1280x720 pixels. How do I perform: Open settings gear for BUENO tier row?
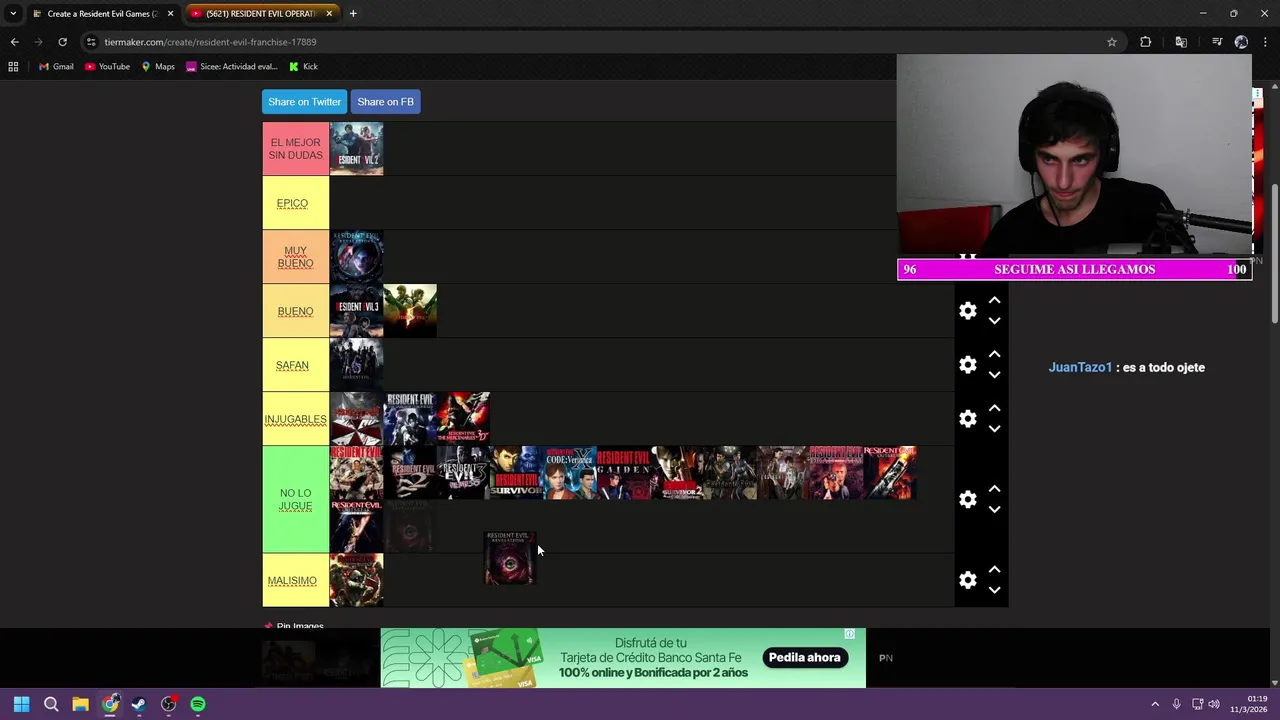tap(967, 311)
